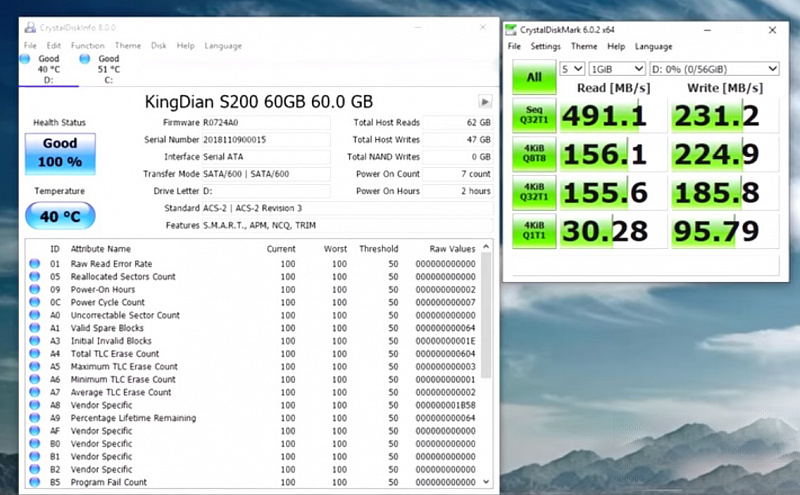Click the SMART attribute list vertical scrollbar

486,320
